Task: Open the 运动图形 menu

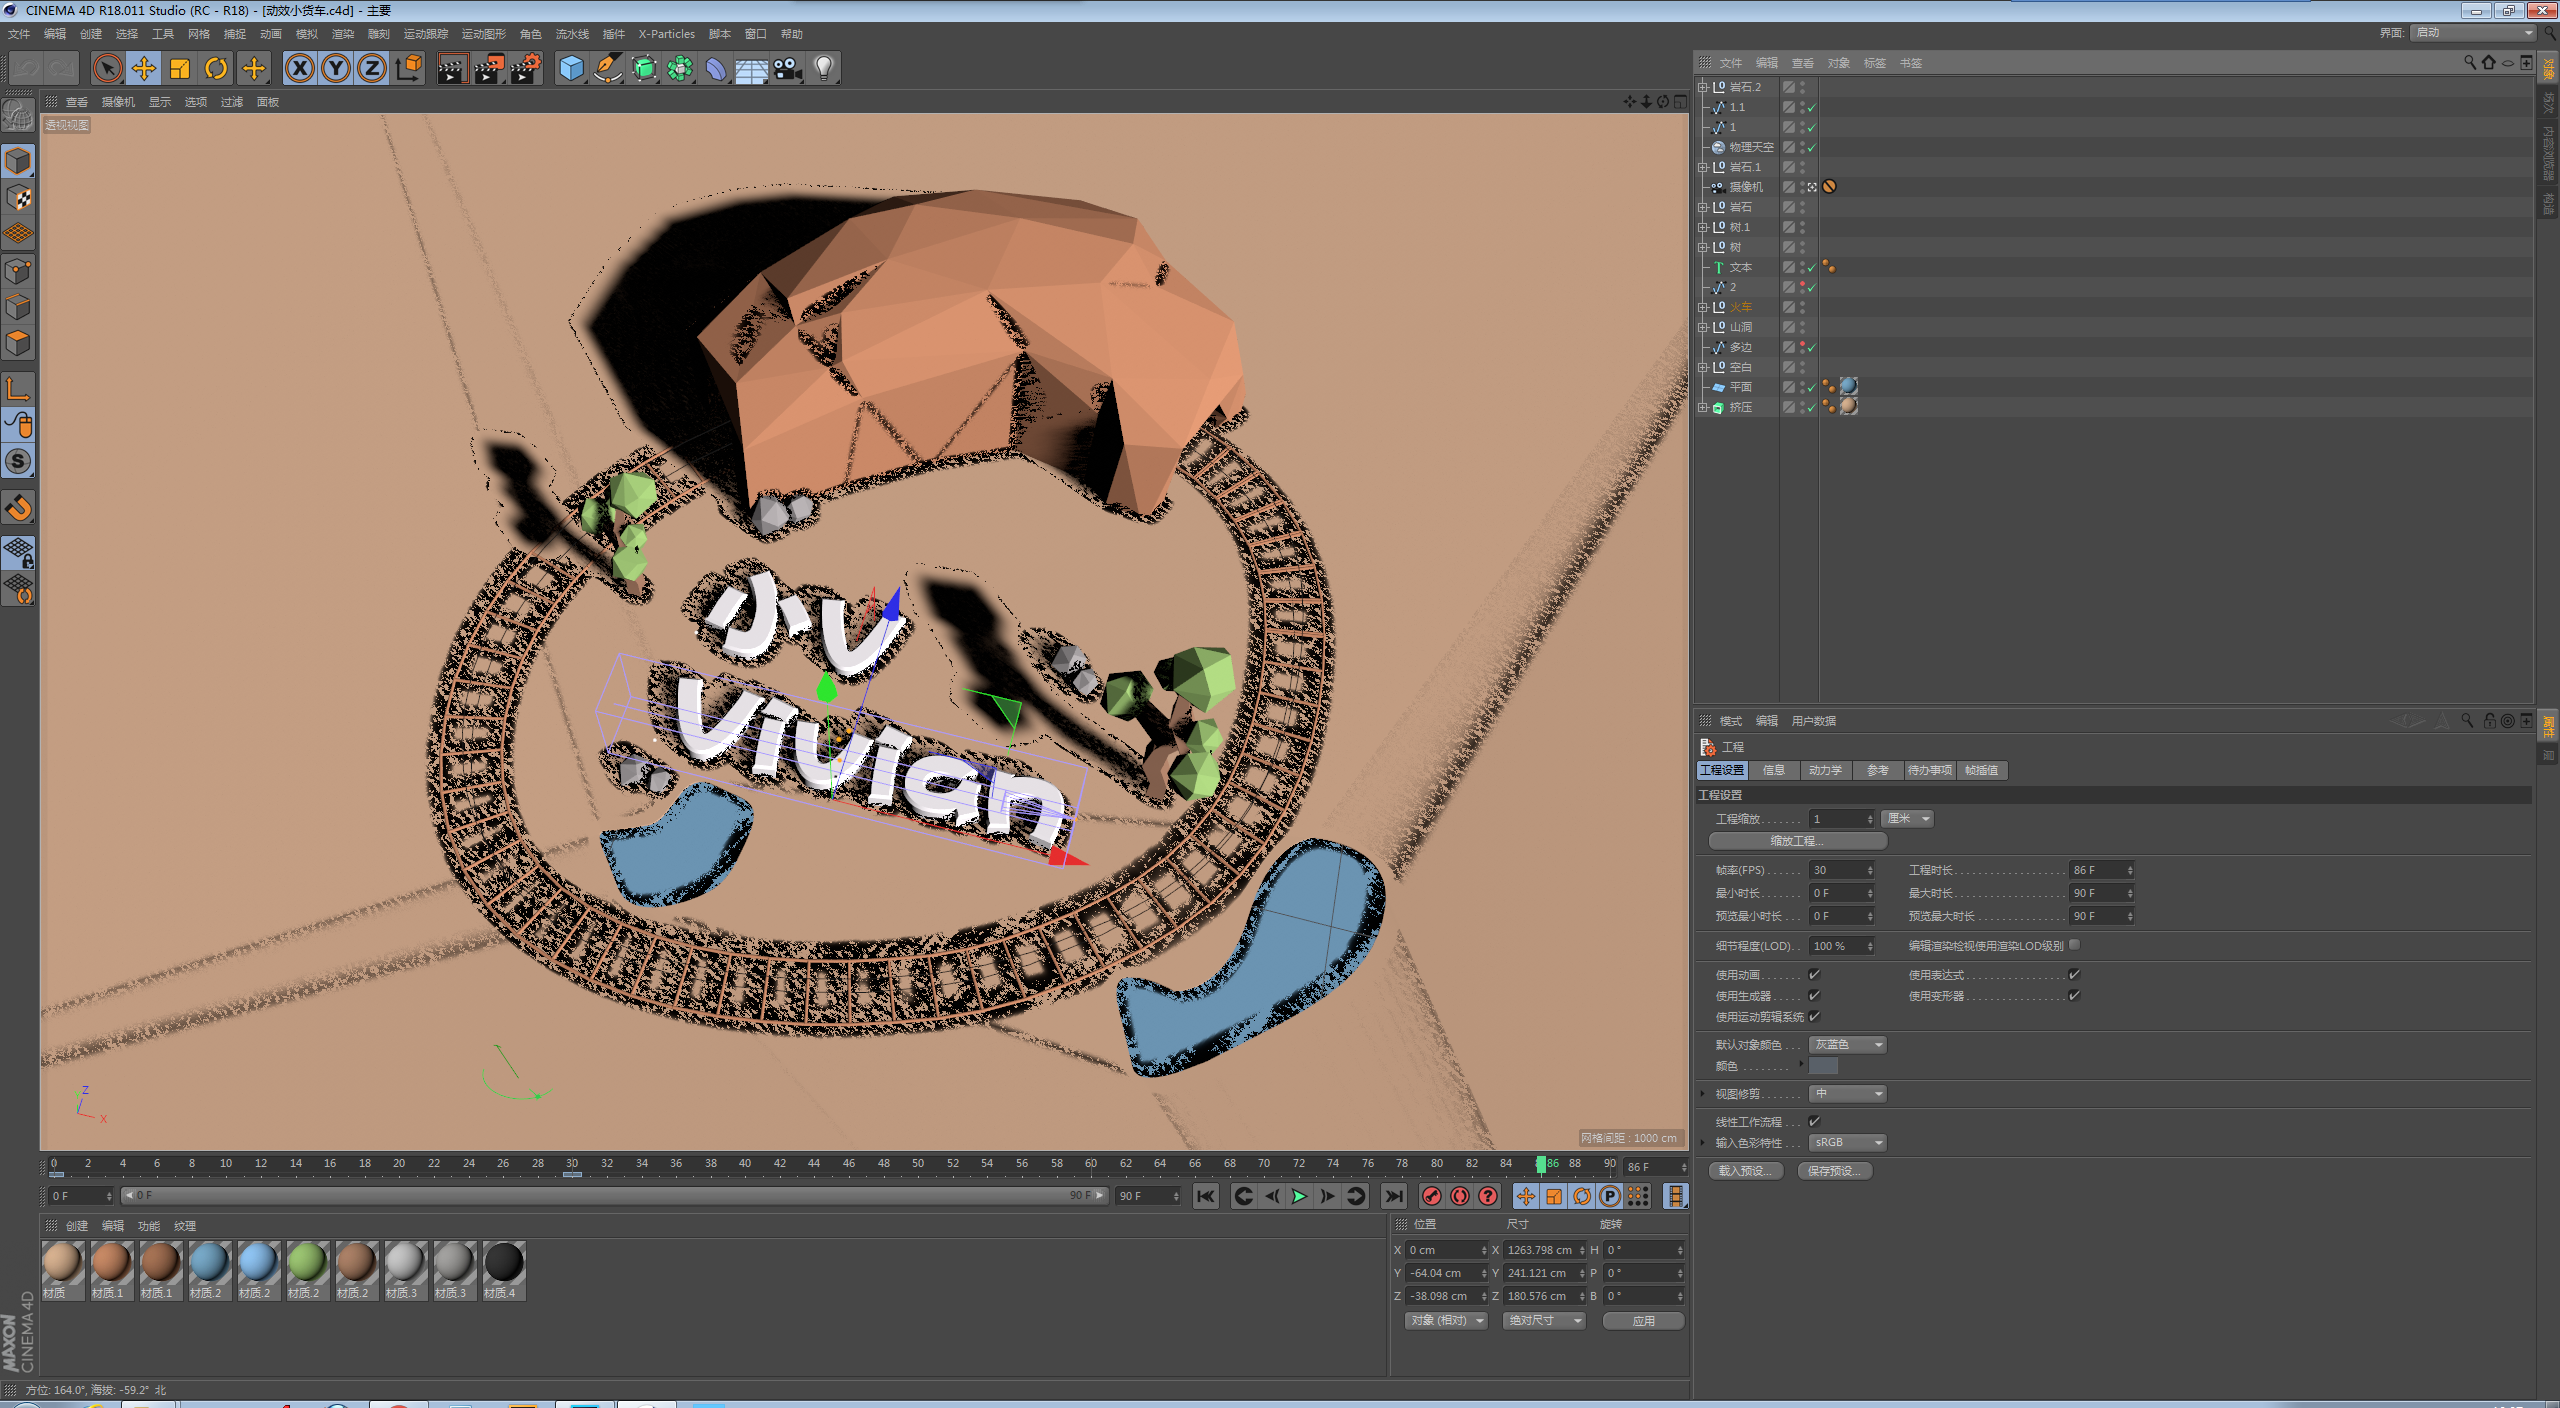Action: pyautogui.click(x=484, y=34)
